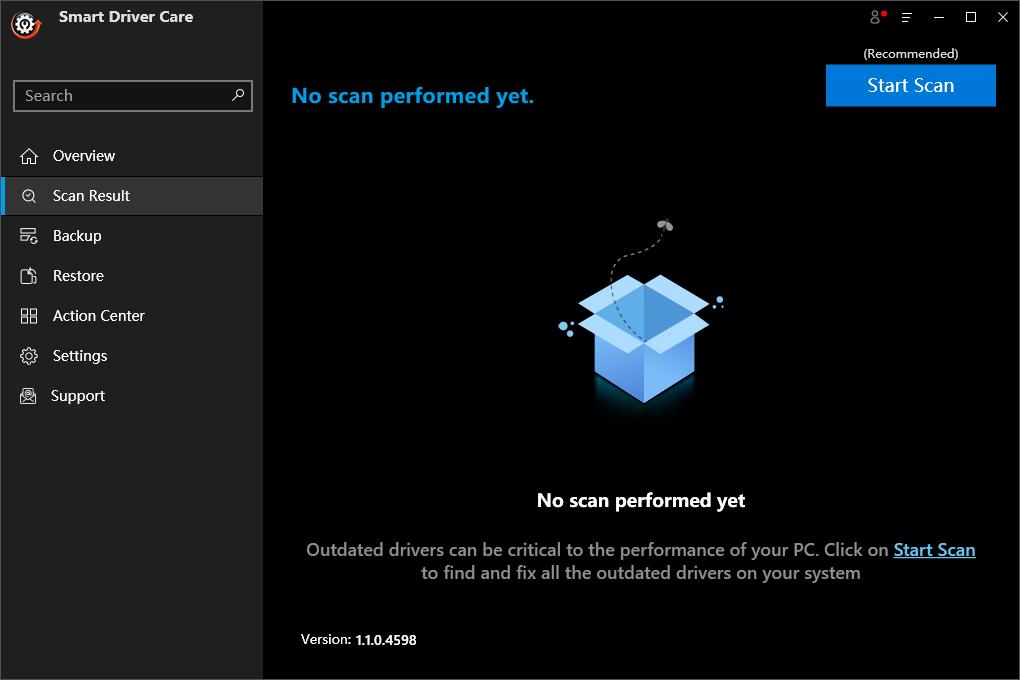Click the magnifier icon inside the search box
The width and height of the screenshot is (1020, 680).
coord(236,96)
